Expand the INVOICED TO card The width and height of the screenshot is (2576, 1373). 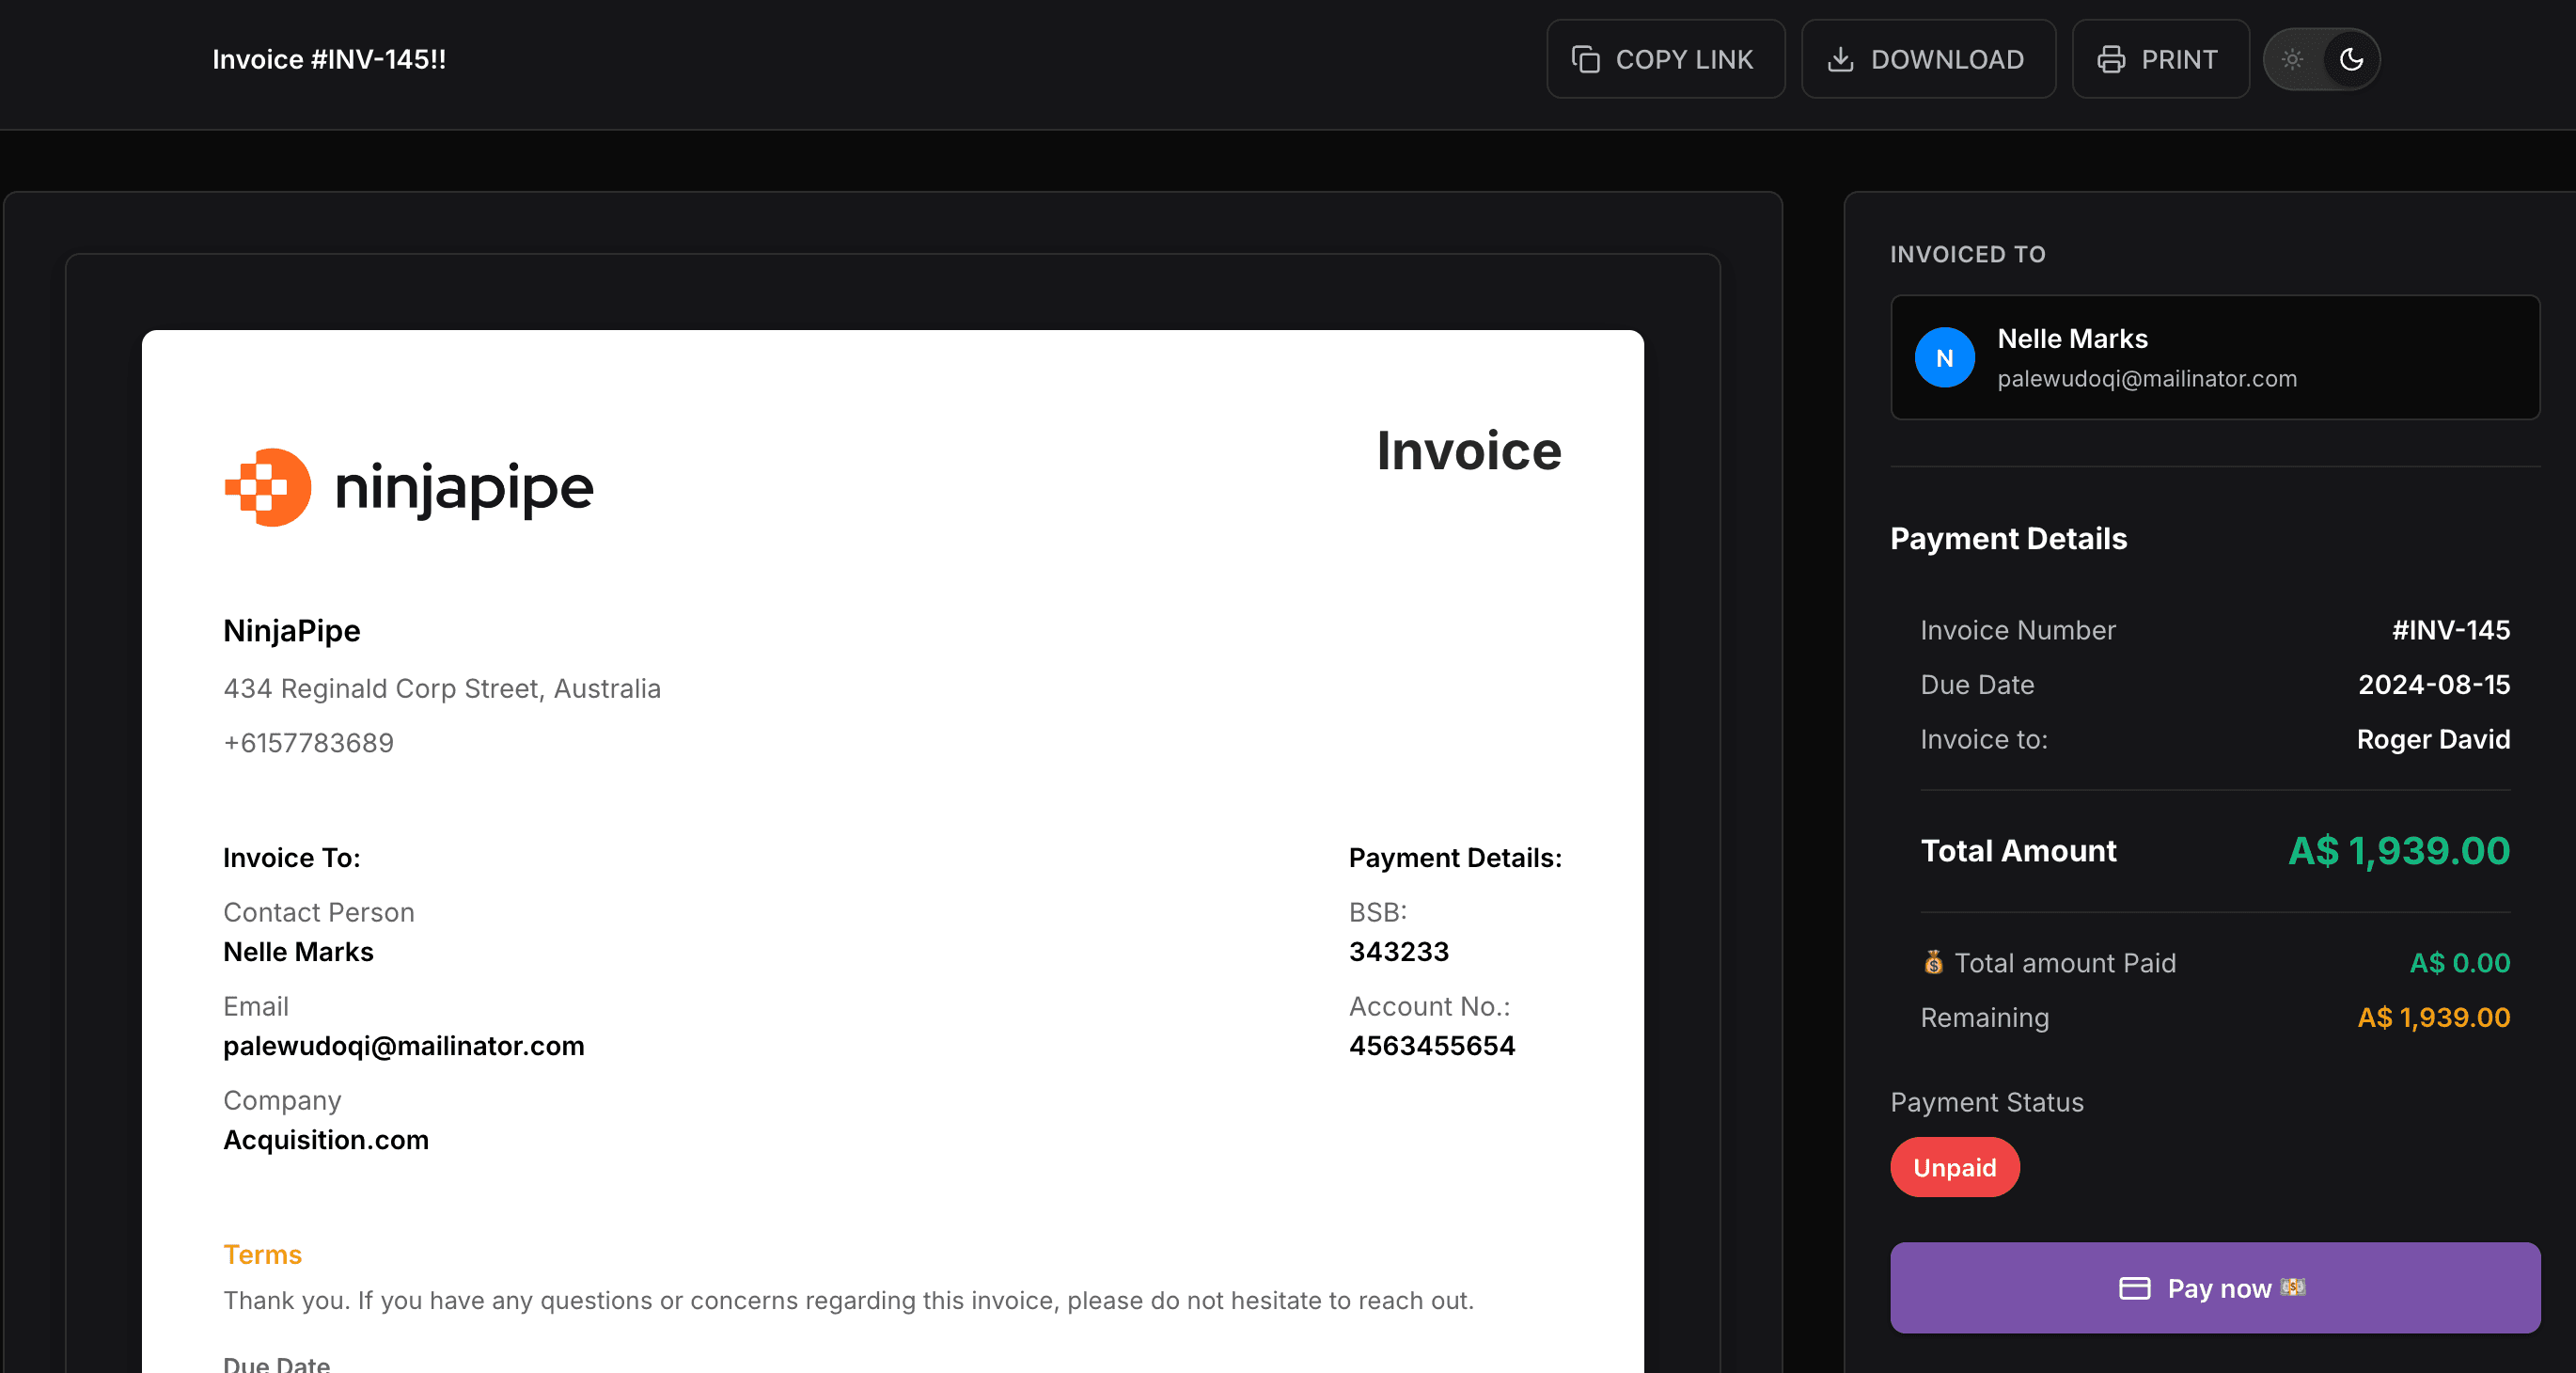[x=2215, y=357]
